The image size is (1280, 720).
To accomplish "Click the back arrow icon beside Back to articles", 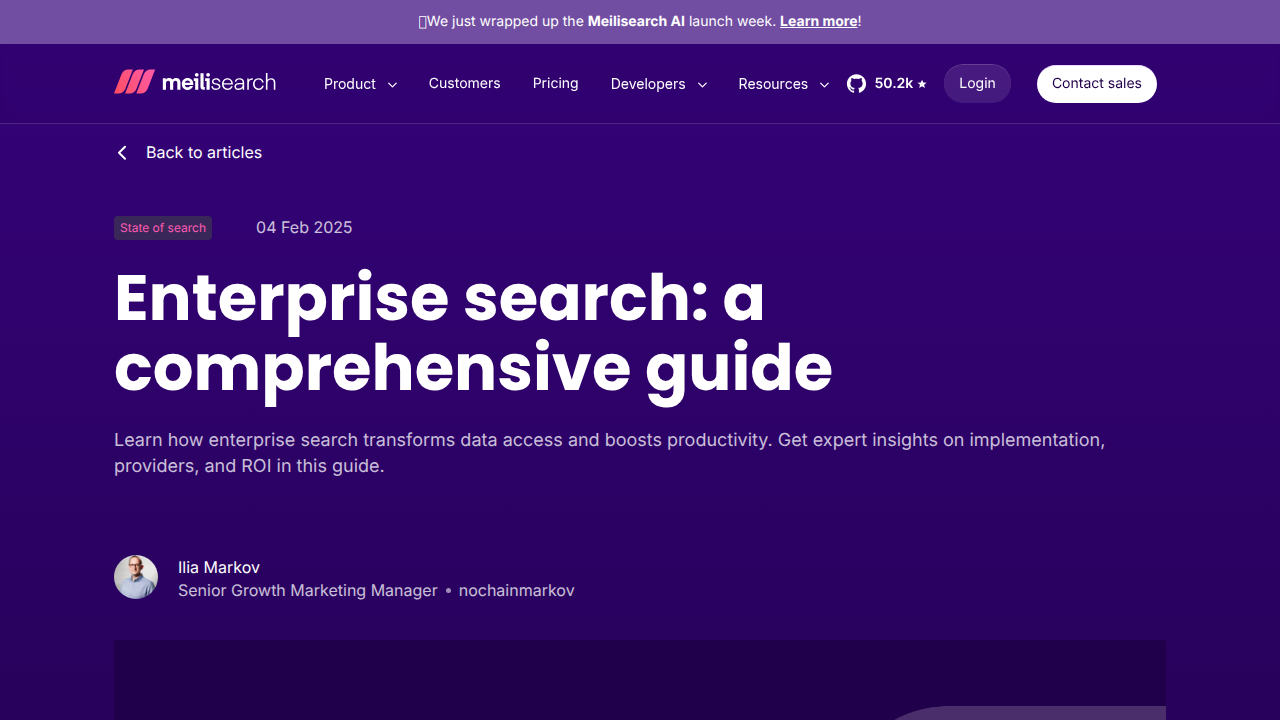I will pos(122,153).
